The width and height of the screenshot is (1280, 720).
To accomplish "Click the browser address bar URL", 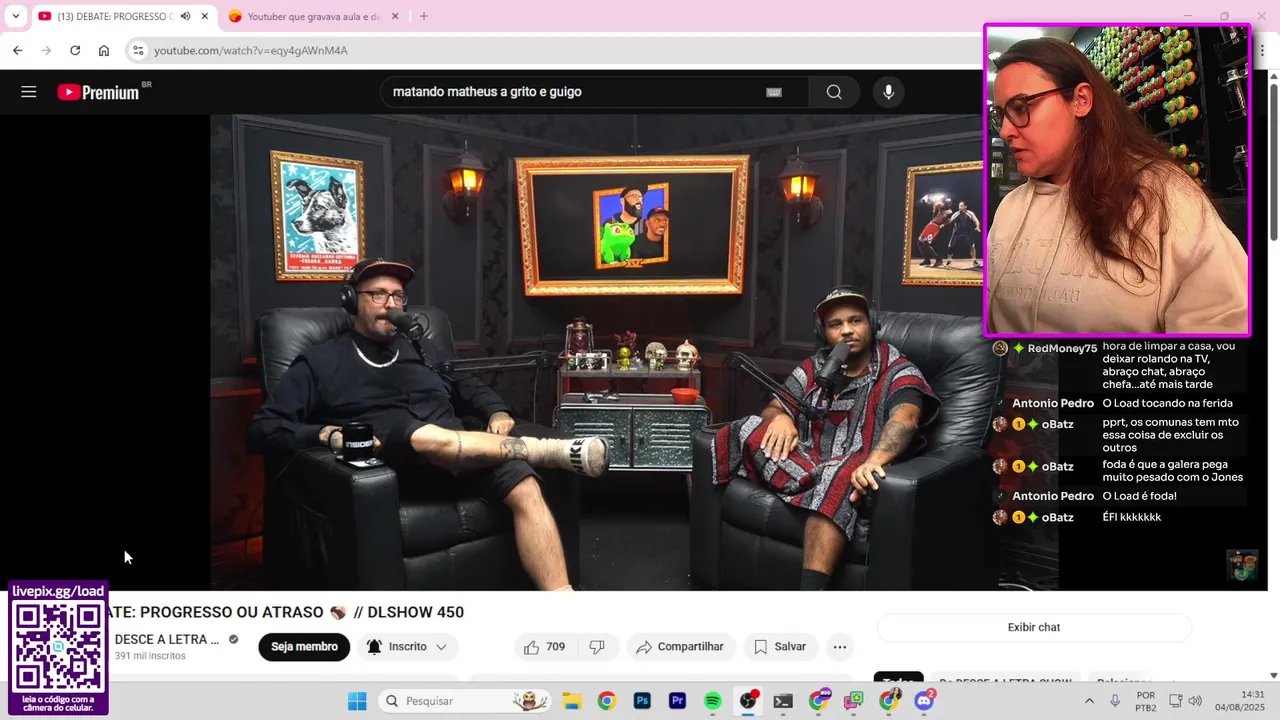I will (x=251, y=50).
